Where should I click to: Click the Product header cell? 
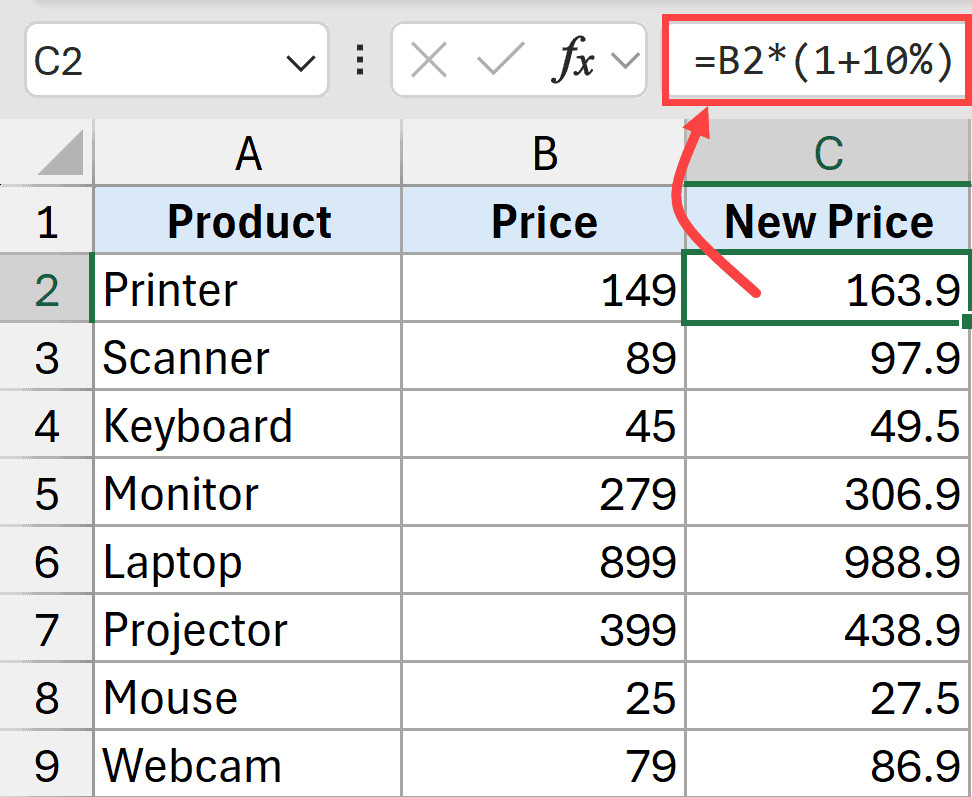[248, 221]
